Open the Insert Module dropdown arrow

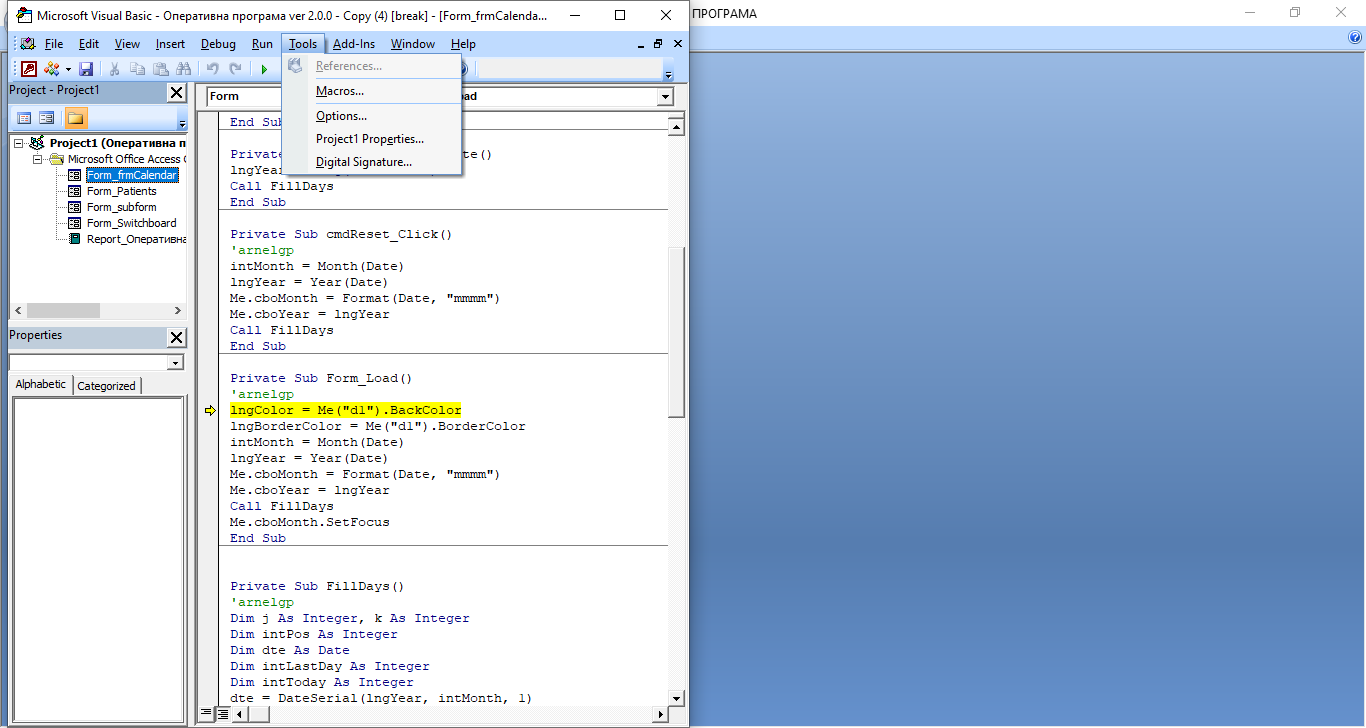[68, 69]
